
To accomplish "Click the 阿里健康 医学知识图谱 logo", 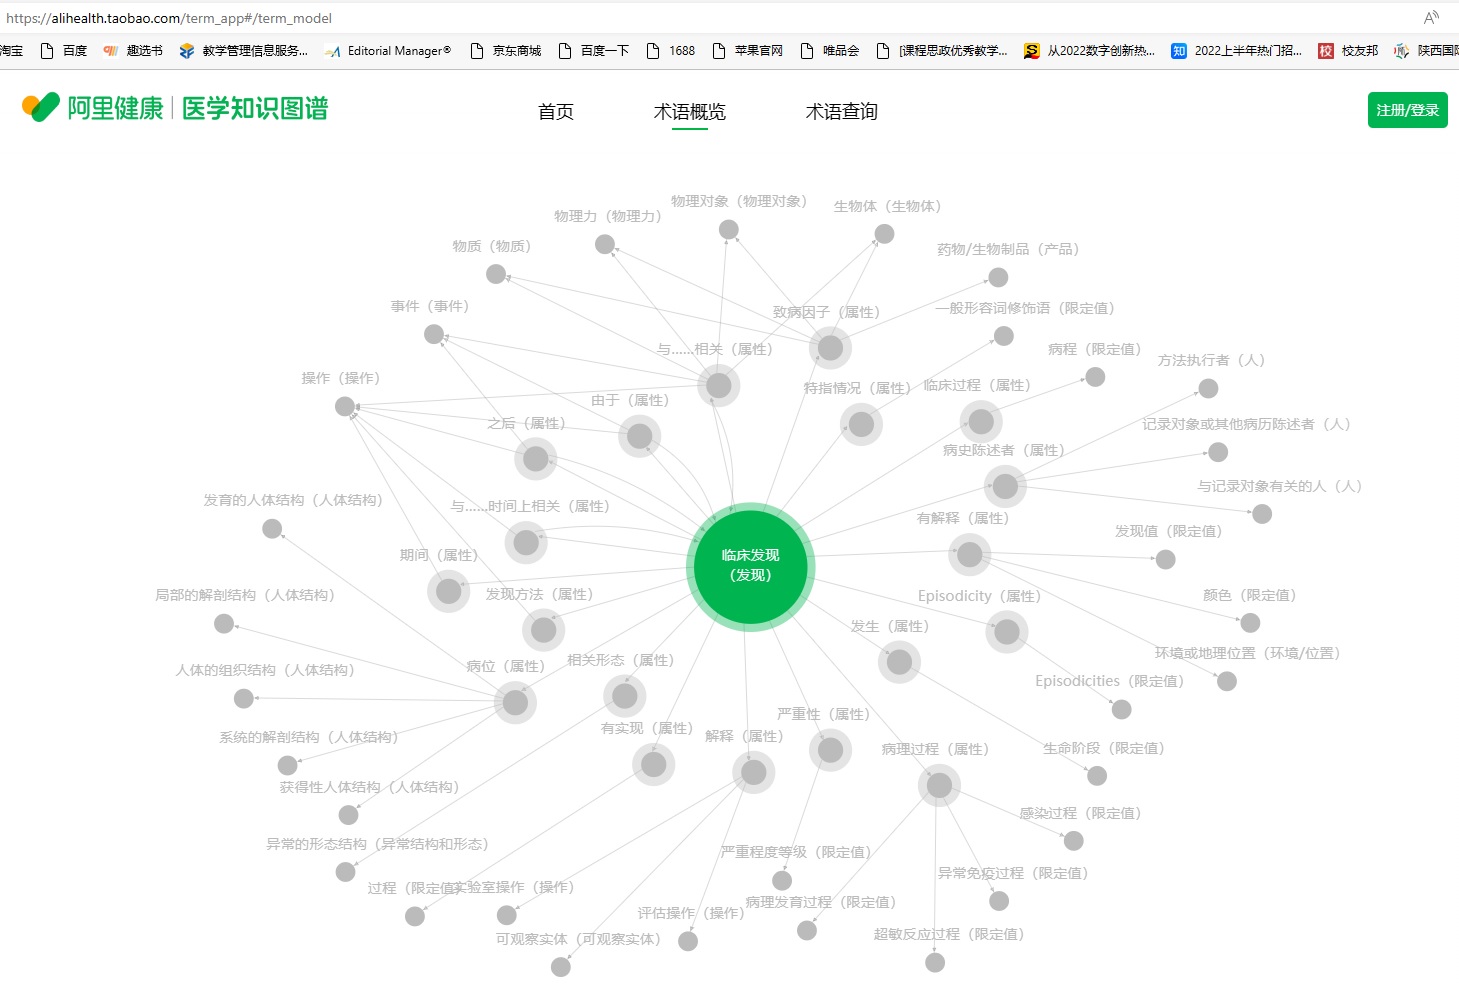I will (176, 108).
